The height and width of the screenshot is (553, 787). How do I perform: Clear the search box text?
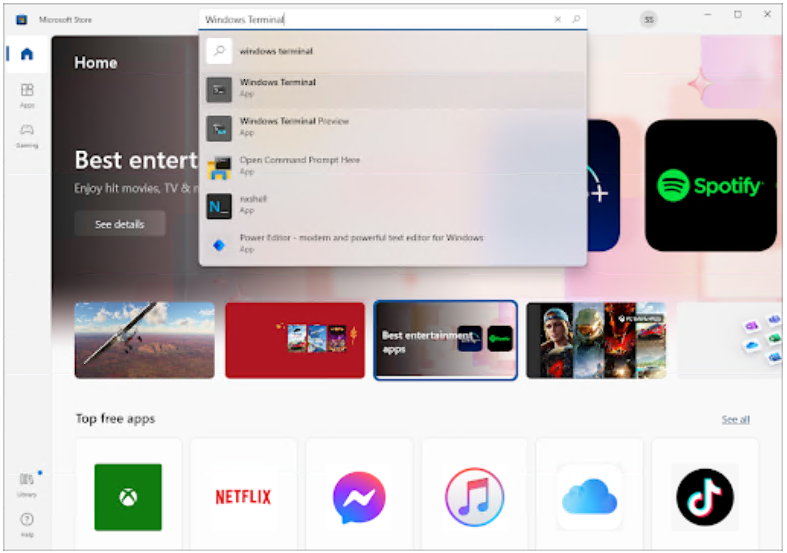(x=558, y=19)
